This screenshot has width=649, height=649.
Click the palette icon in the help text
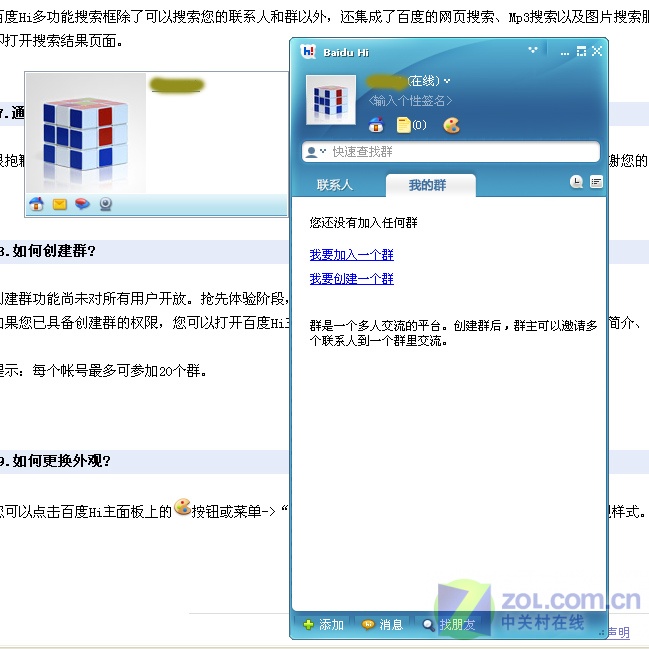[x=182, y=507]
